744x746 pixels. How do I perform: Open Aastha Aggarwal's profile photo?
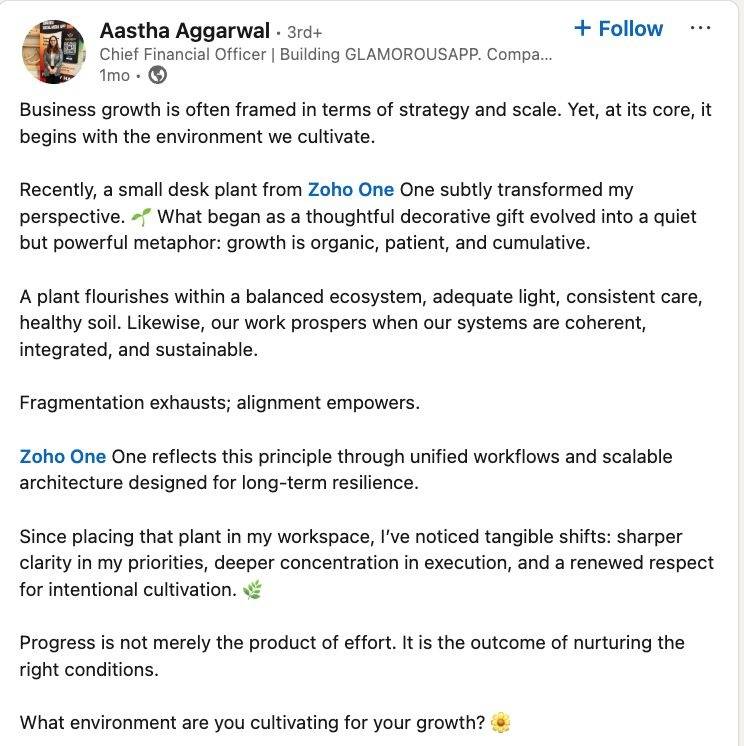(x=53, y=51)
